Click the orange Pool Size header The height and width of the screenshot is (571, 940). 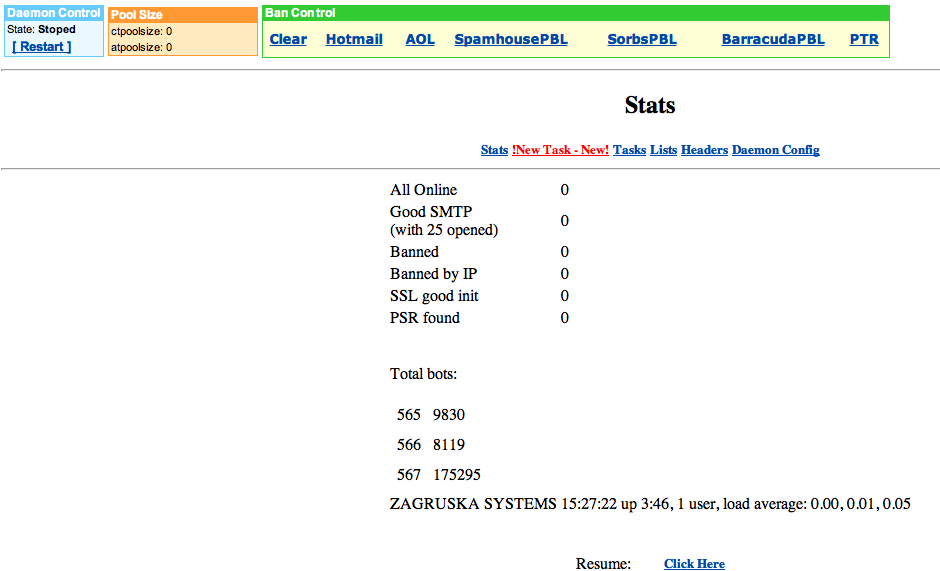pyautogui.click(x=183, y=15)
